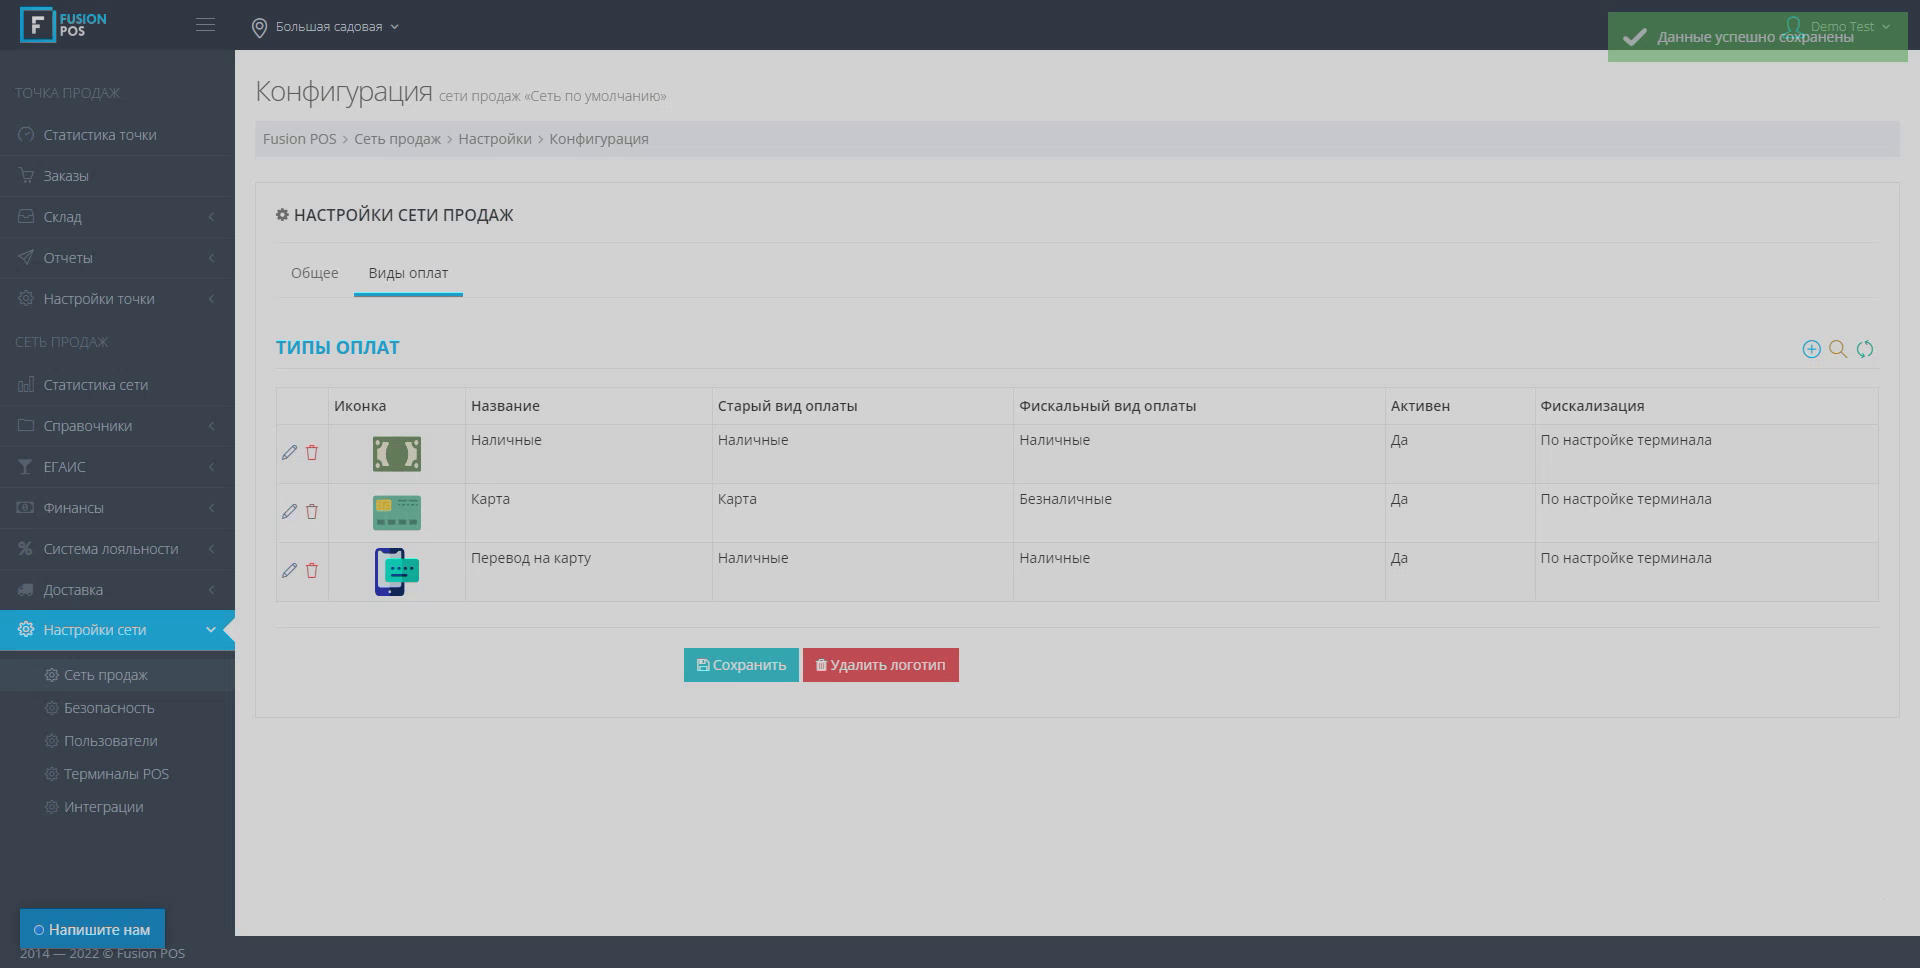
Task: Expand the Справочники sidebar section
Action: [117, 426]
